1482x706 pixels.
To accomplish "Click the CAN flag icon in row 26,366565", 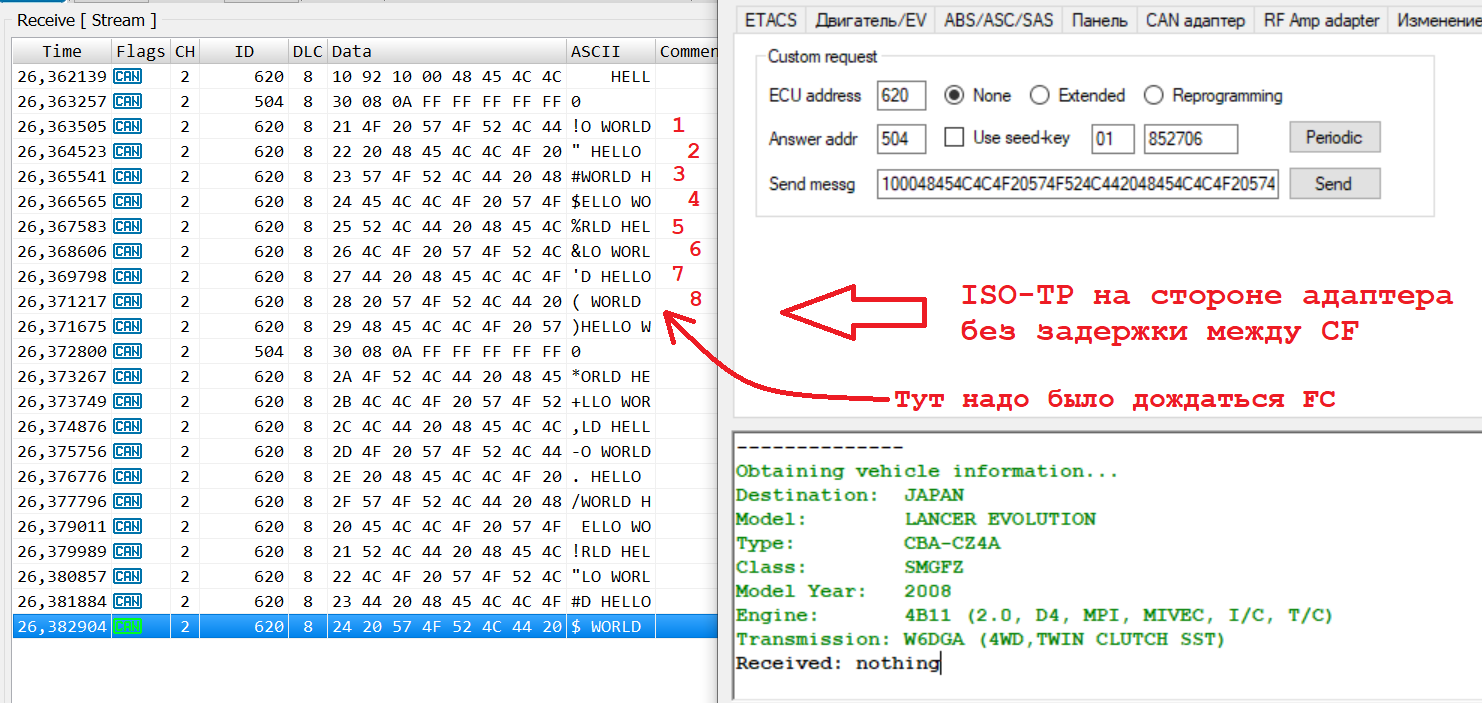I will tap(128, 201).
